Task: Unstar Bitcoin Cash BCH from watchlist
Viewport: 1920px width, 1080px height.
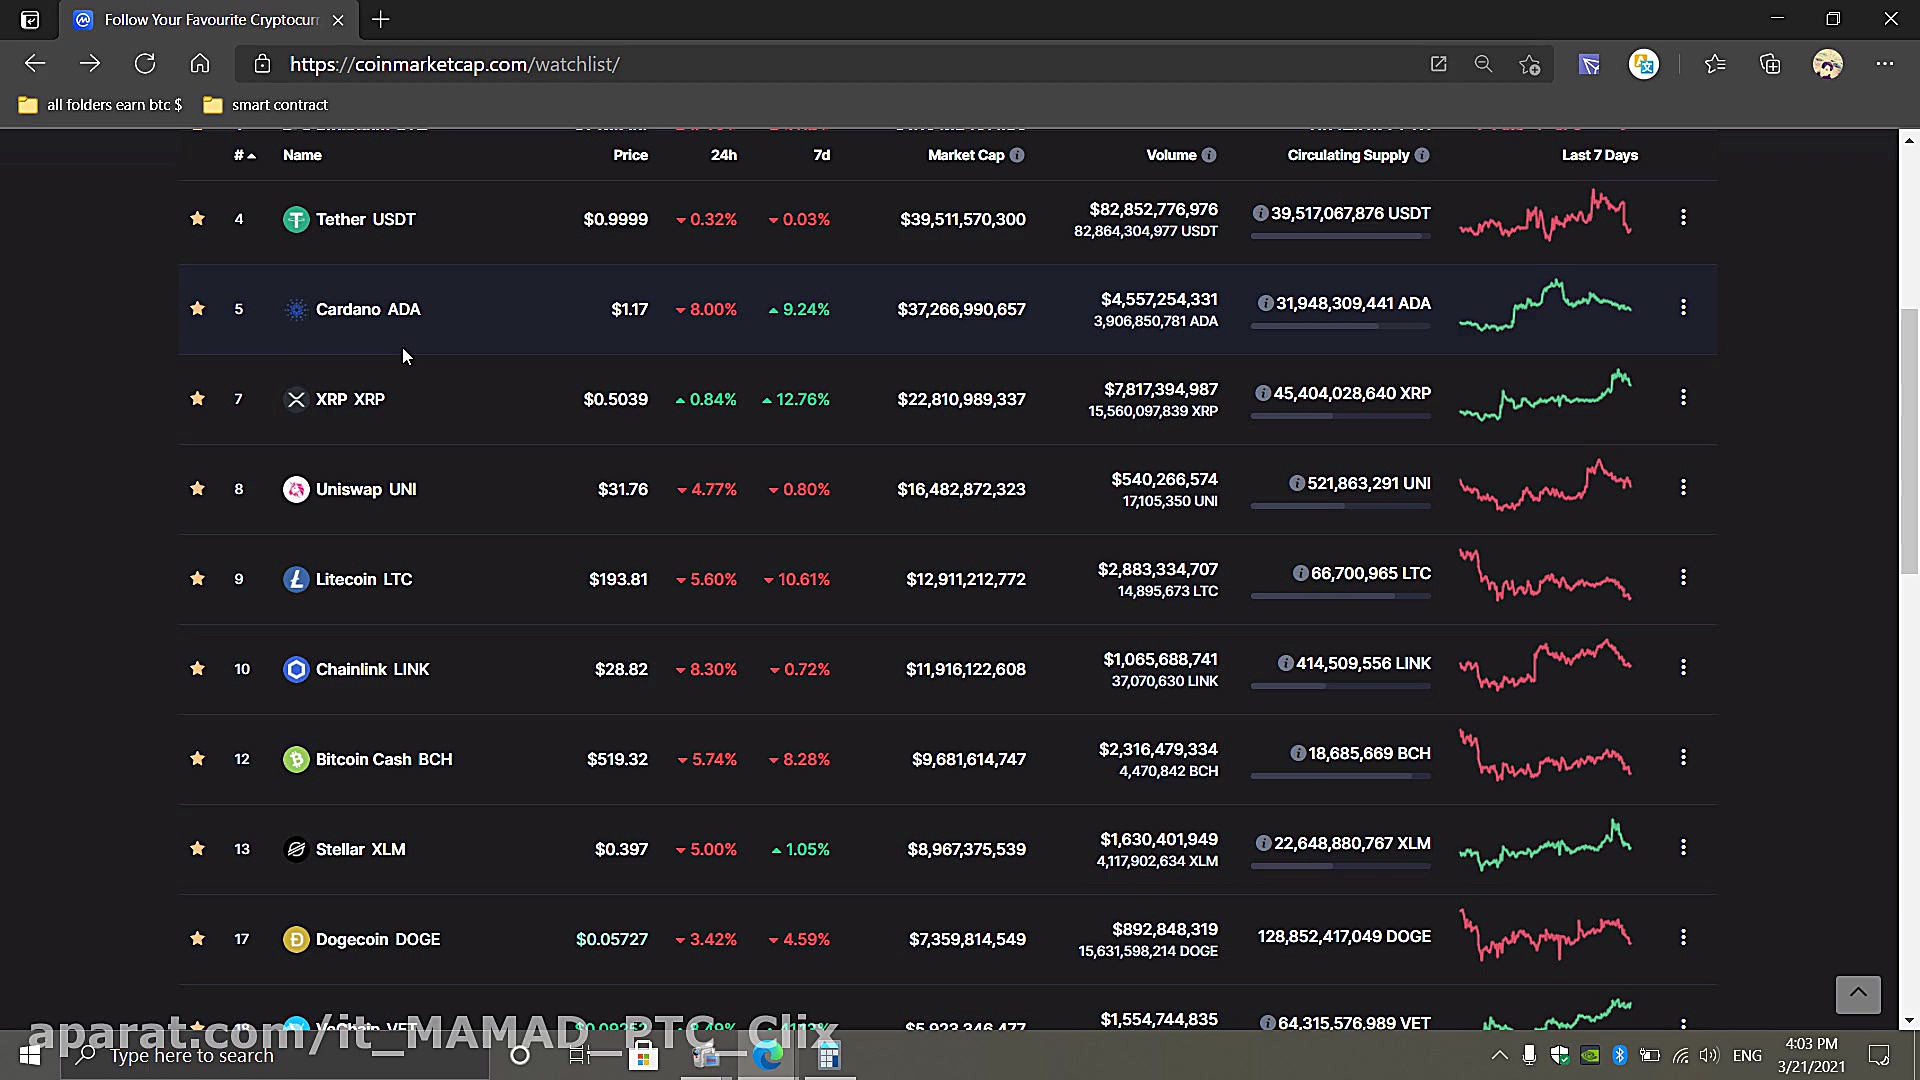Action: (197, 758)
